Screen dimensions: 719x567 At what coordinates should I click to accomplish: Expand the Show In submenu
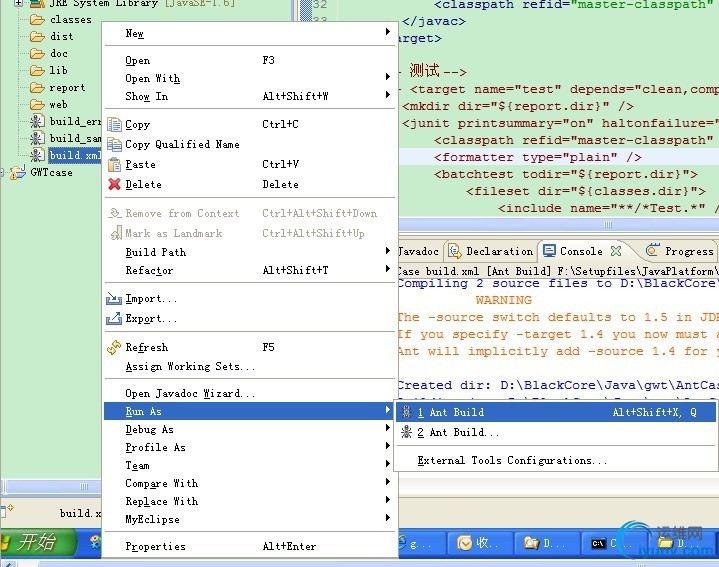pyautogui.click(x=250, y=96)
